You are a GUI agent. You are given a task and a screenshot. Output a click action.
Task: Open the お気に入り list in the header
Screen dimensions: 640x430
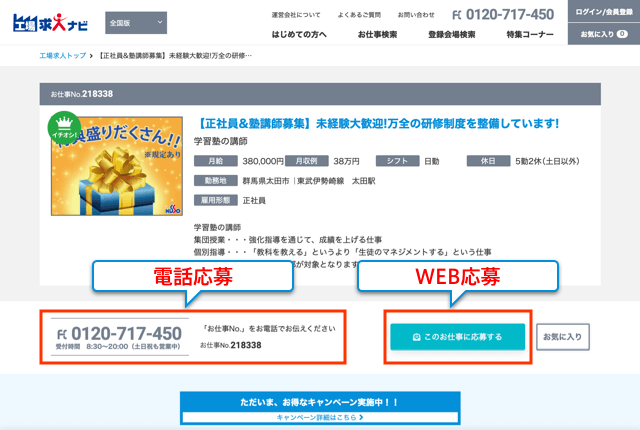pyautogui.click(x=603, y=34)
